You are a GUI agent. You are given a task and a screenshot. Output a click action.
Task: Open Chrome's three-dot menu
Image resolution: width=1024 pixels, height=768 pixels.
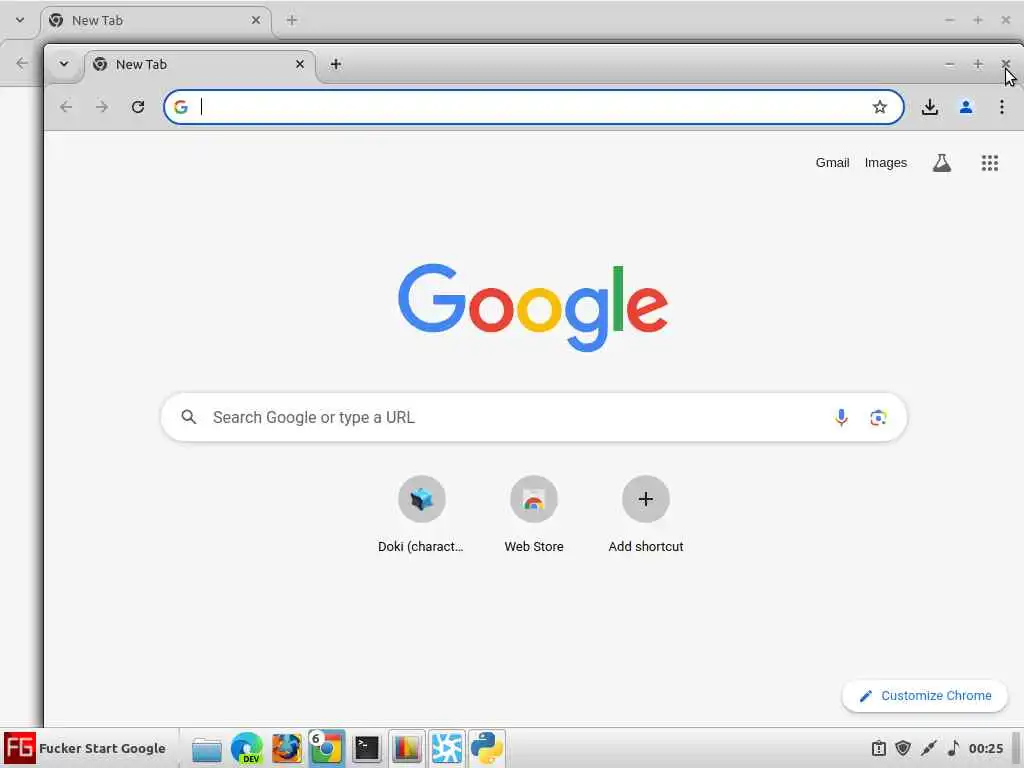[1001, 106]
